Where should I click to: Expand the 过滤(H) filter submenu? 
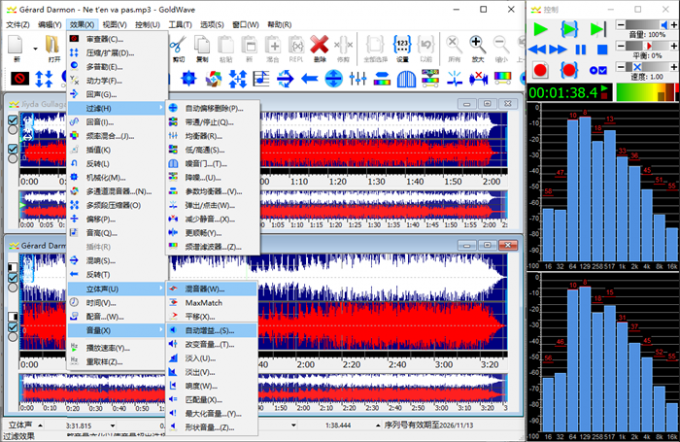117,108
